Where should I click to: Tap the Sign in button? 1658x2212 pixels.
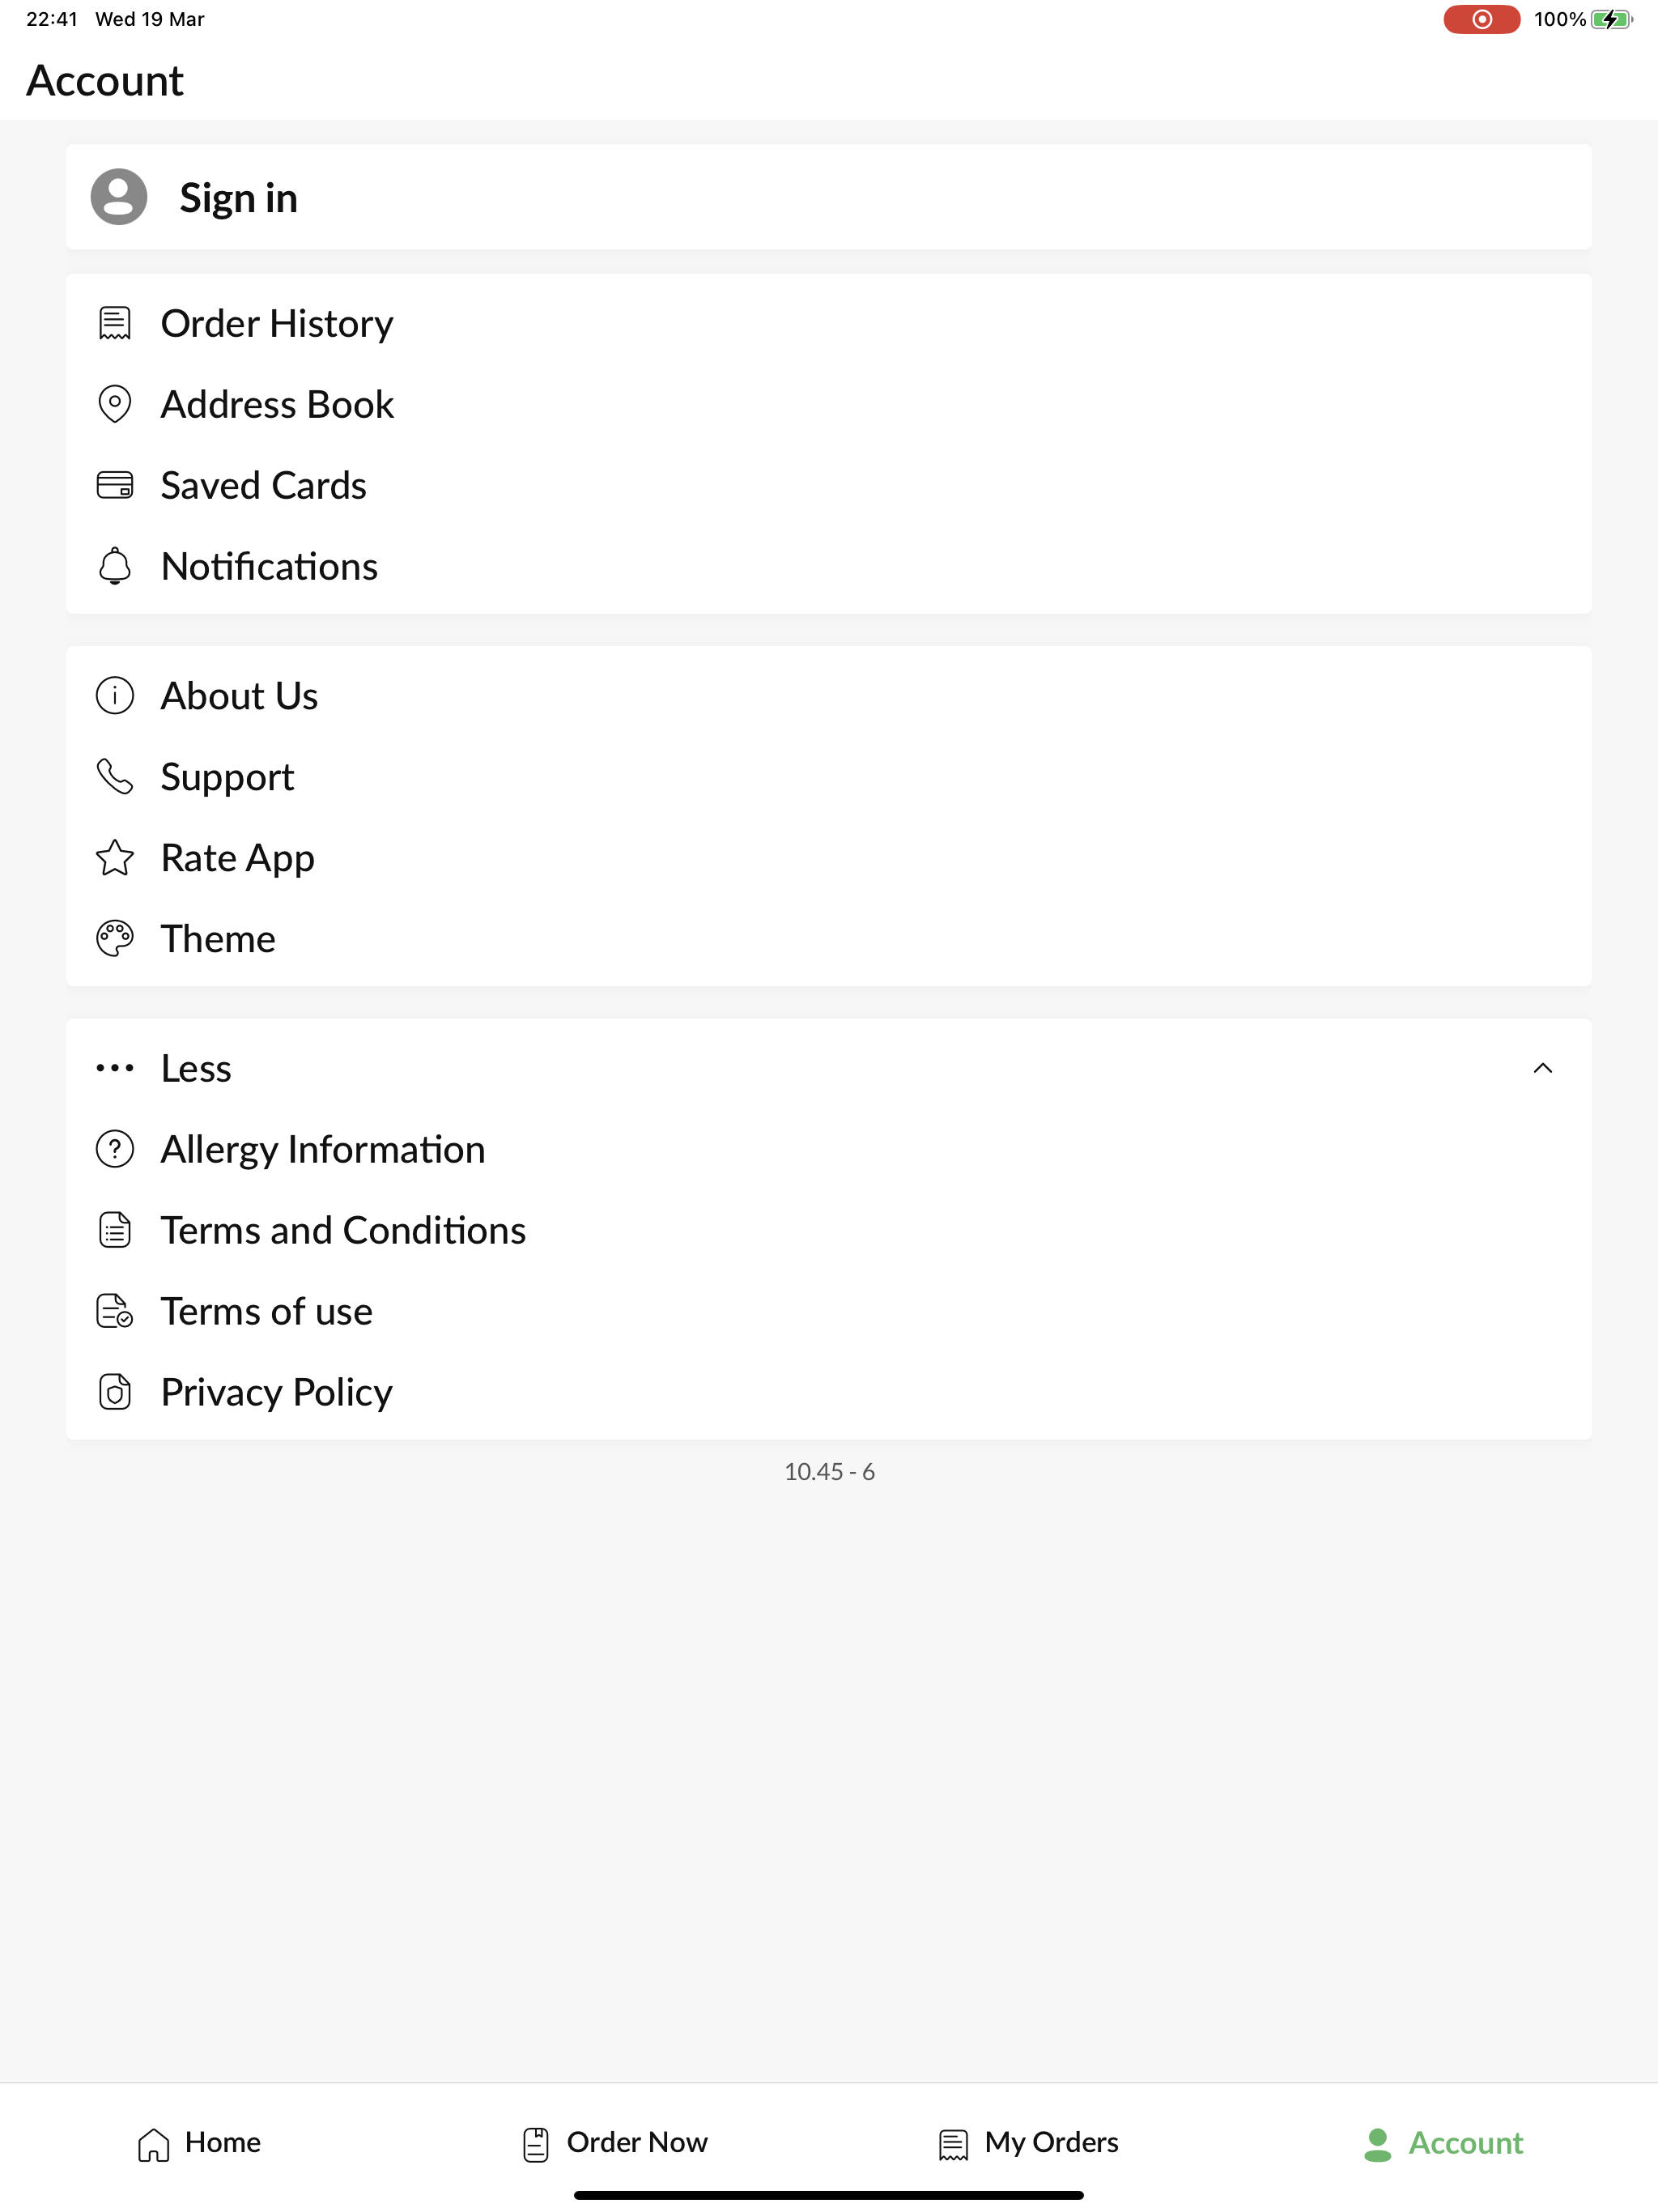click(829, 197)
